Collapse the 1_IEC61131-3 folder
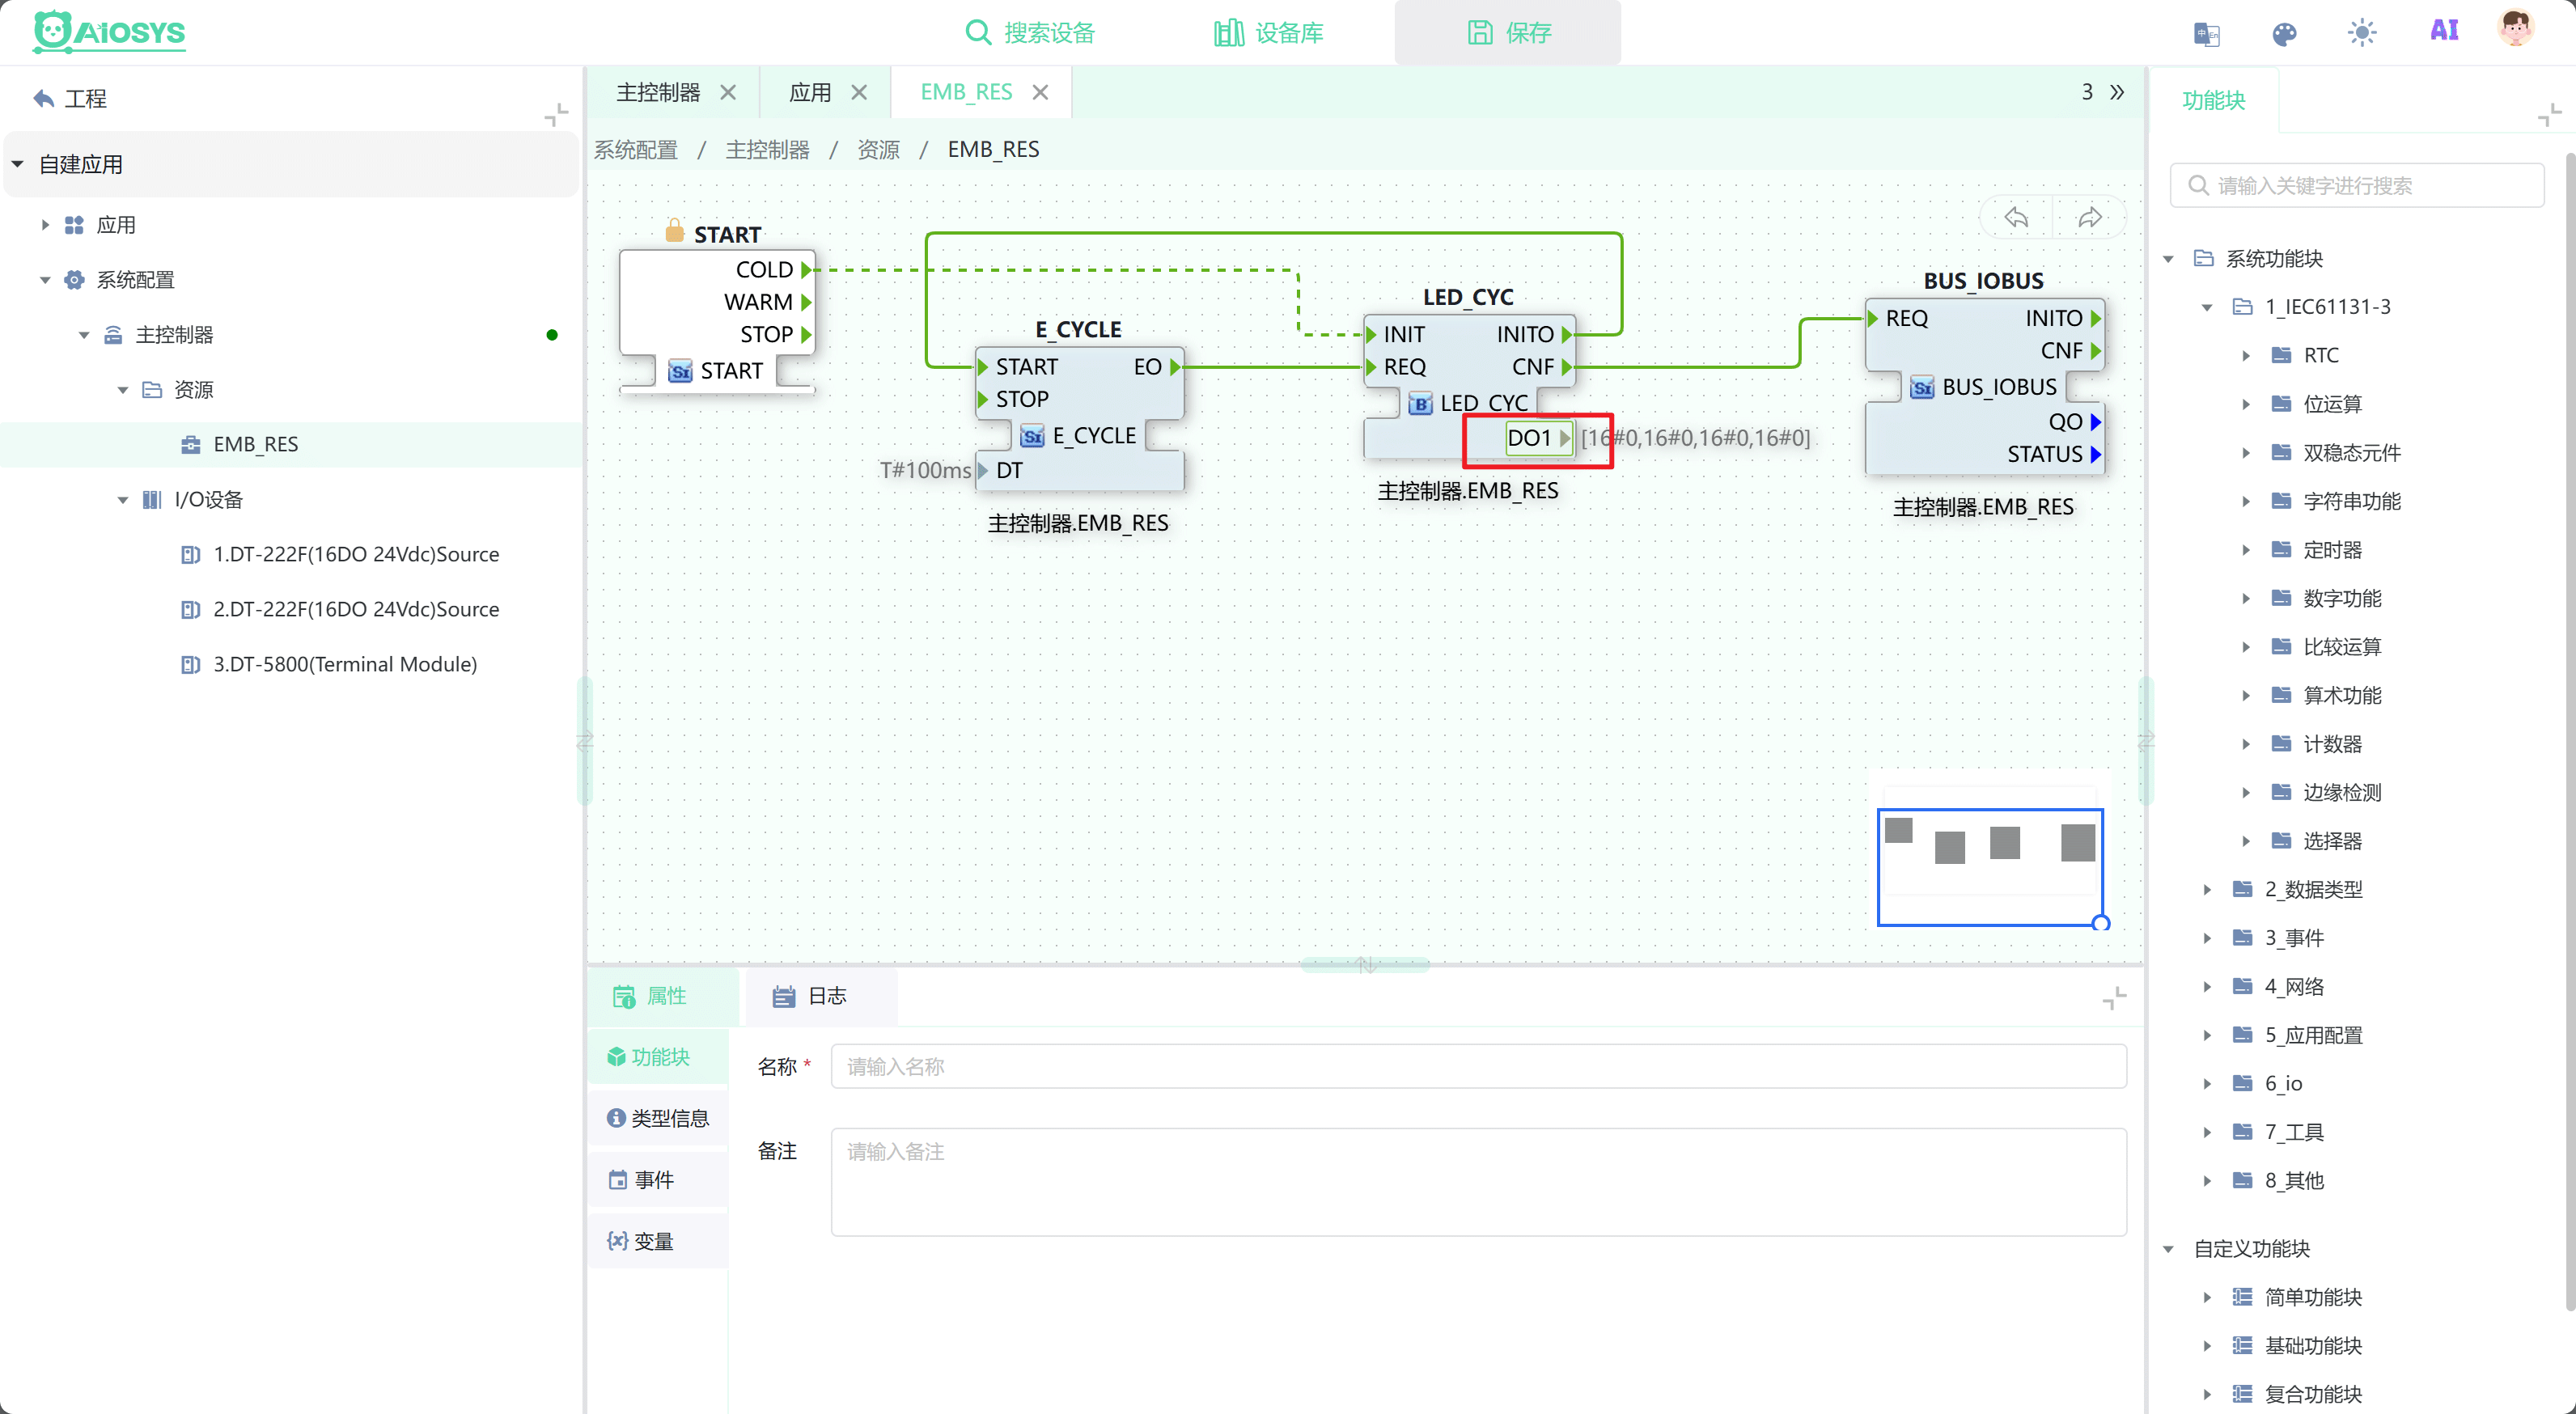 [x=2207, y=307]
